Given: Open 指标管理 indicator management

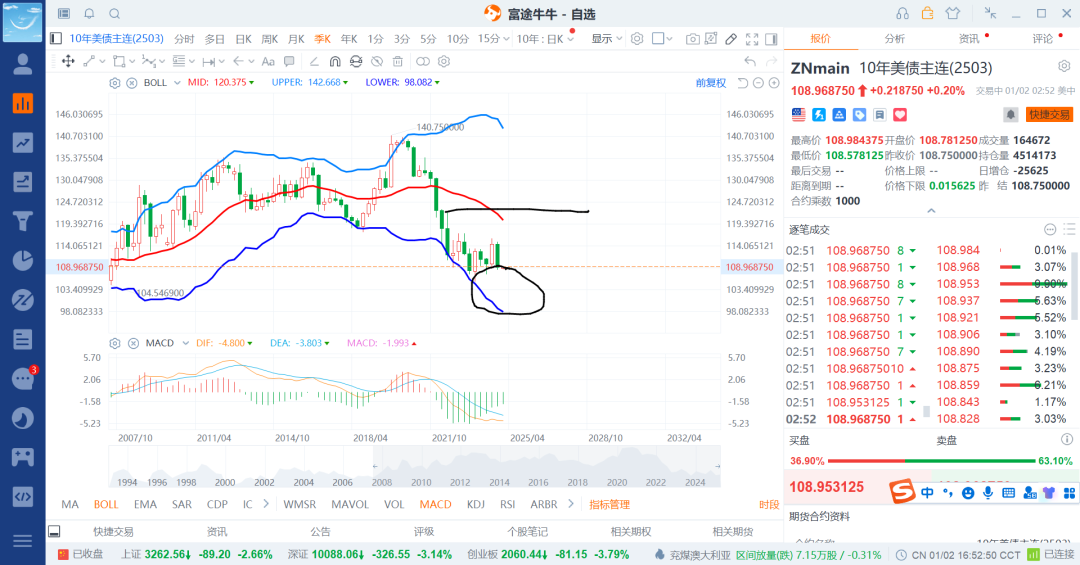Looking at the screenshot, I should click(610, 504).
